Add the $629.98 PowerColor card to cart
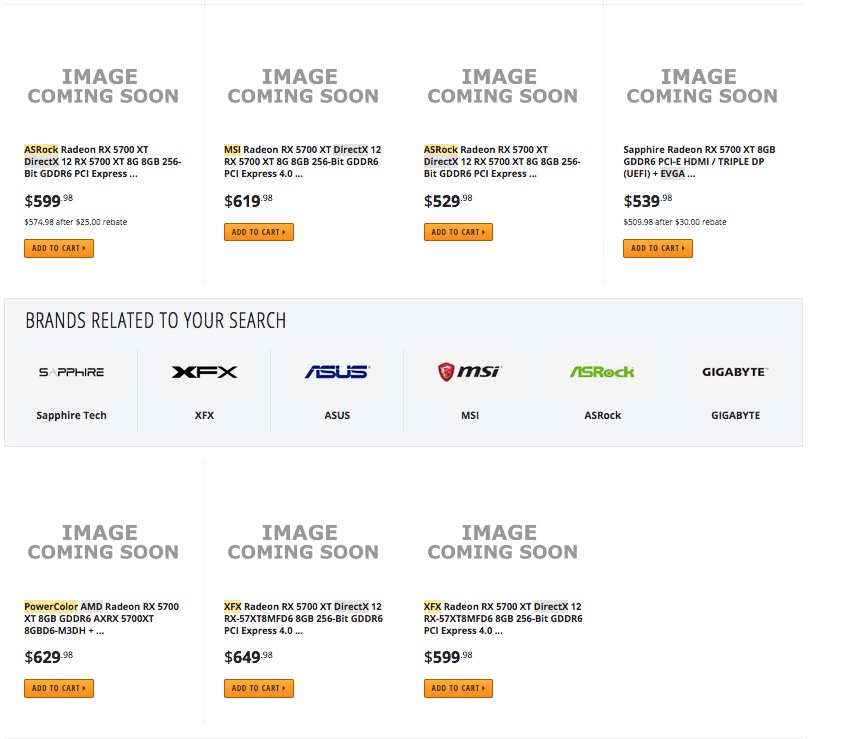This screenshot has height=739, width=851. click(59, 688)
